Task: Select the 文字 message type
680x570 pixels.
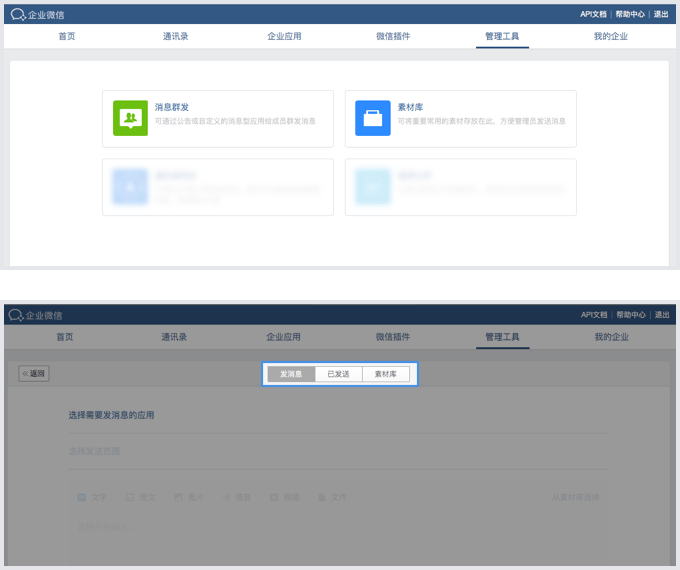Action: click(92, 497)
